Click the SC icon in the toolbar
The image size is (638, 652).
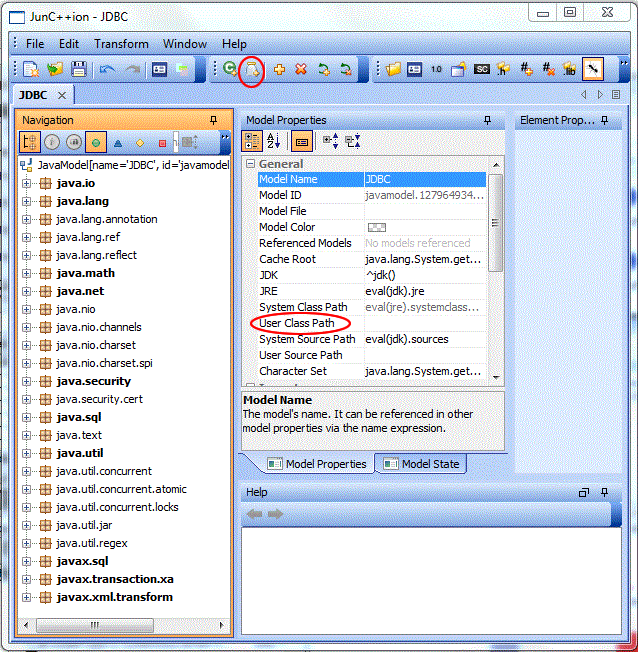(482, 69)
